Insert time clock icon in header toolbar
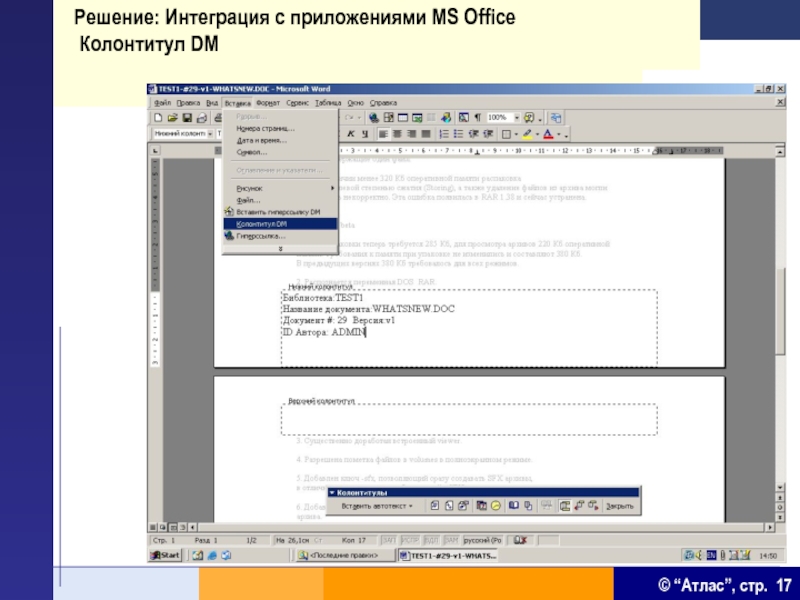The image size is (800, 600). click(x=495, y=506)
